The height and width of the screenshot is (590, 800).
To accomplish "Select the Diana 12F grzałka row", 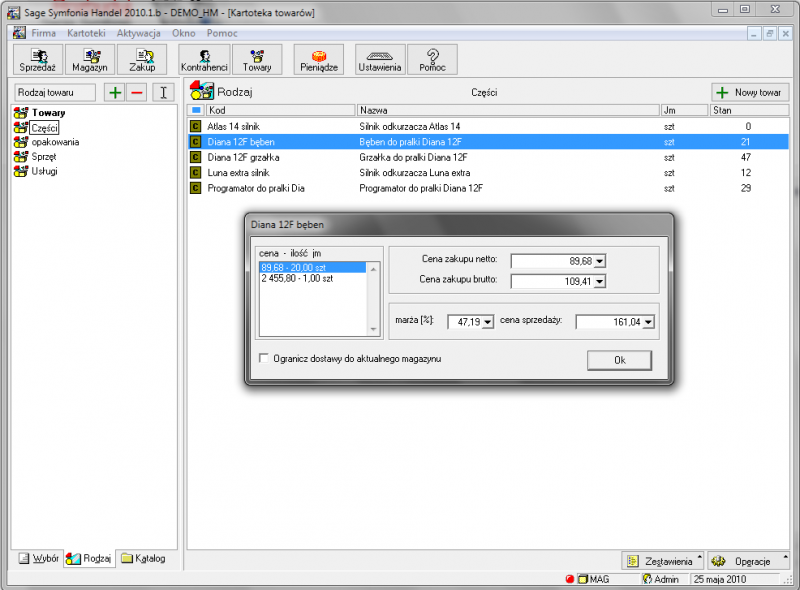I will tap(488, 157).
